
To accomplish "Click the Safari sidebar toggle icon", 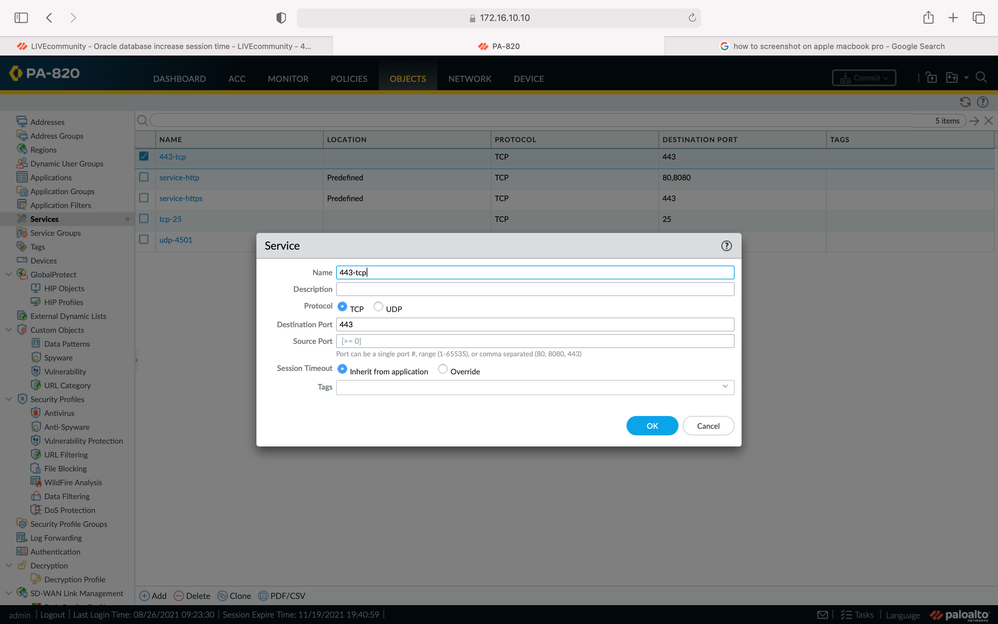I will (21, 18).
